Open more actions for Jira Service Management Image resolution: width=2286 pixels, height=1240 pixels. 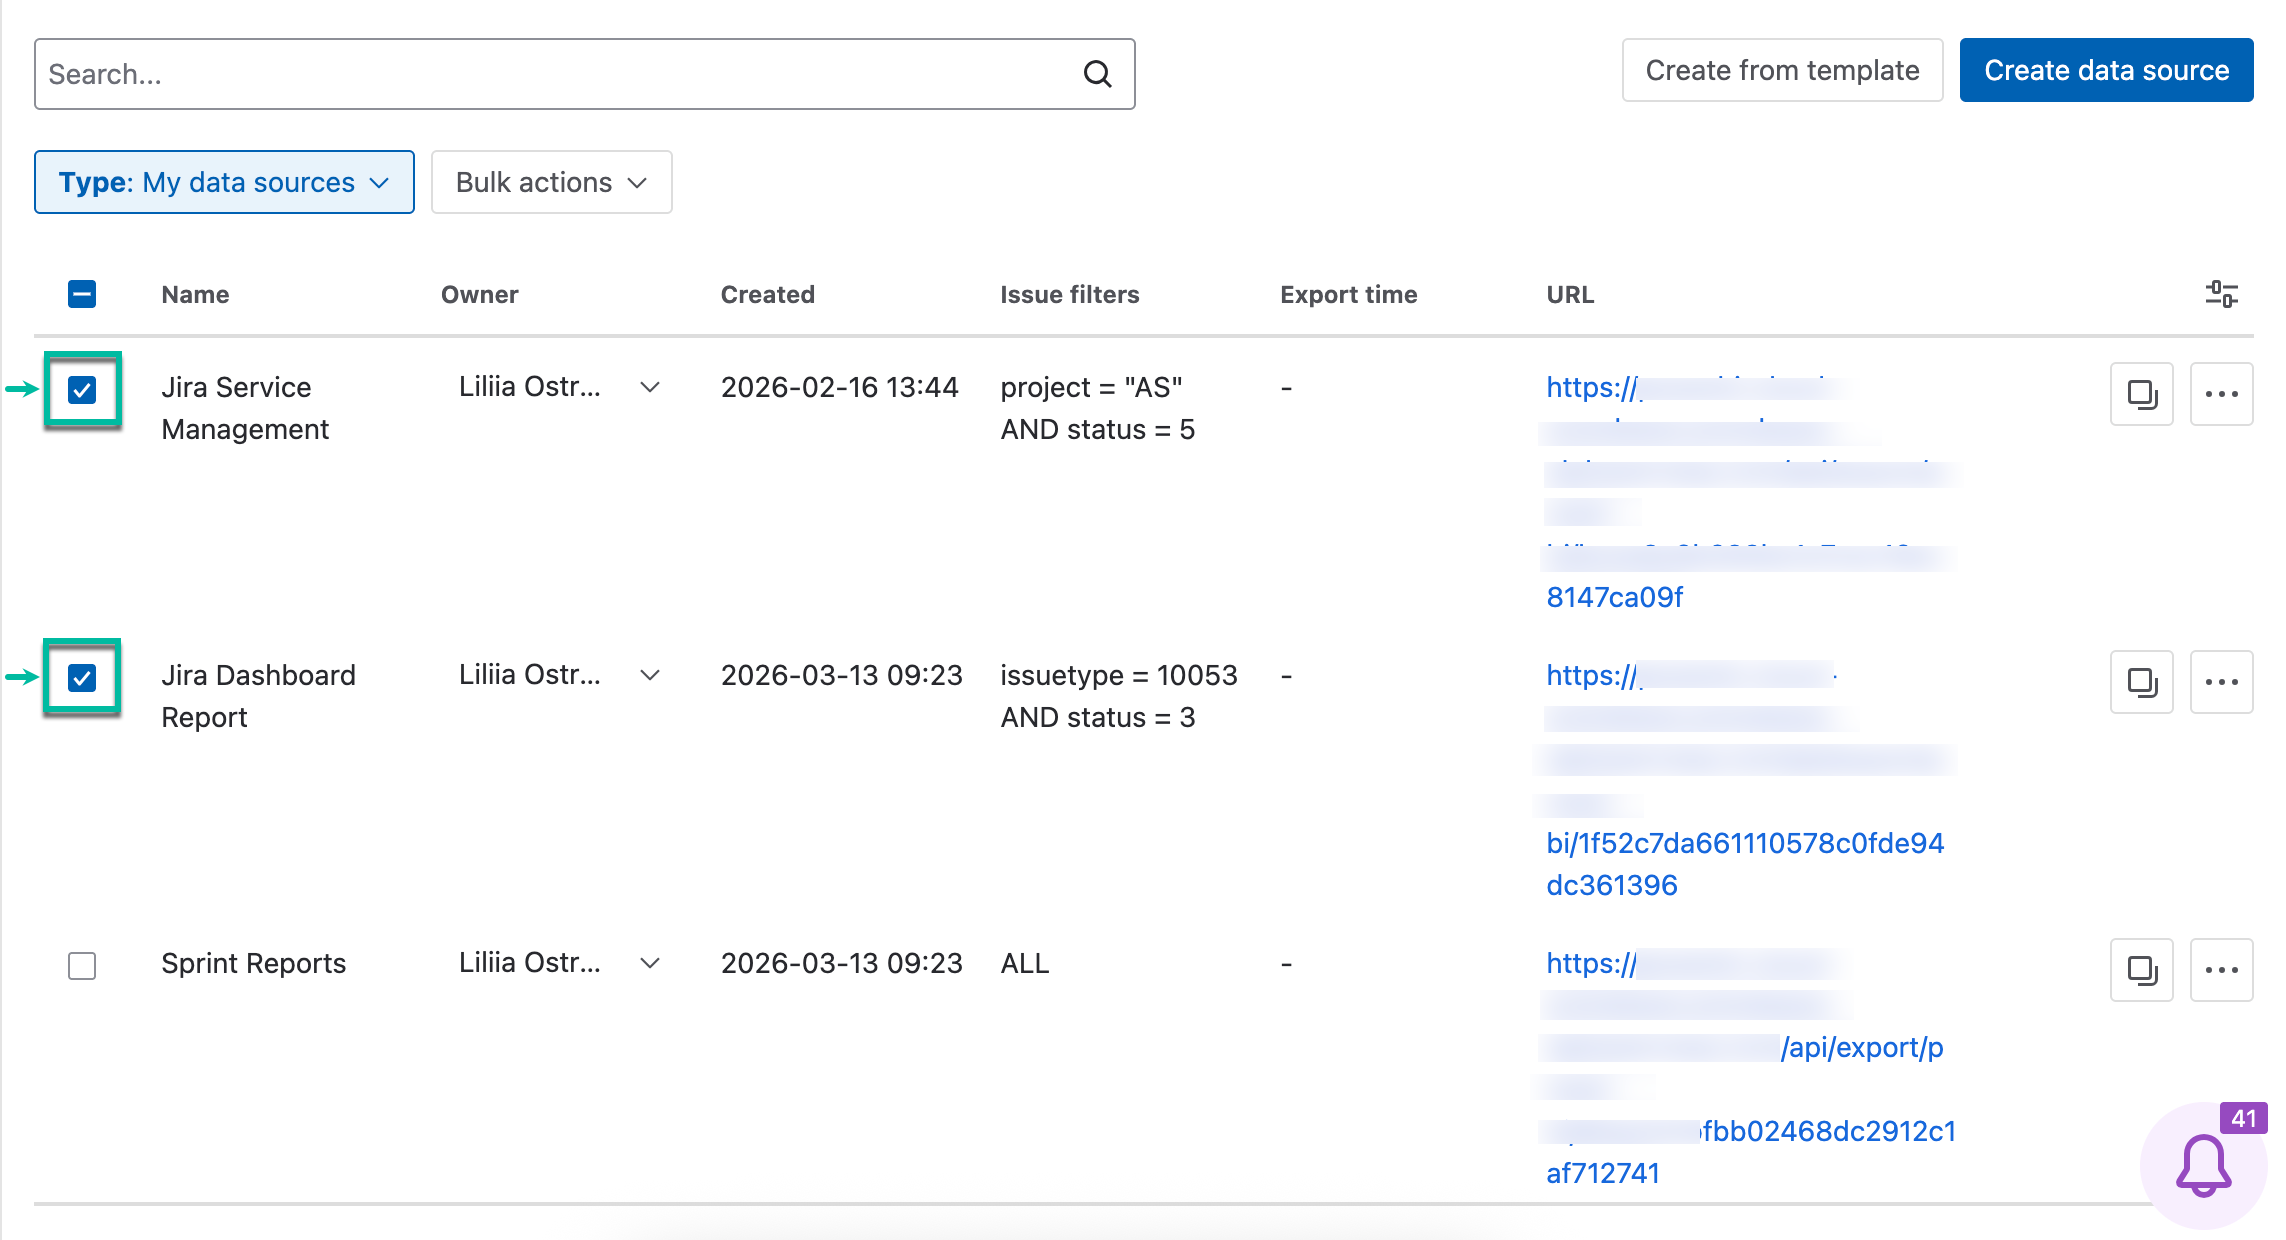coord(2221,394)
